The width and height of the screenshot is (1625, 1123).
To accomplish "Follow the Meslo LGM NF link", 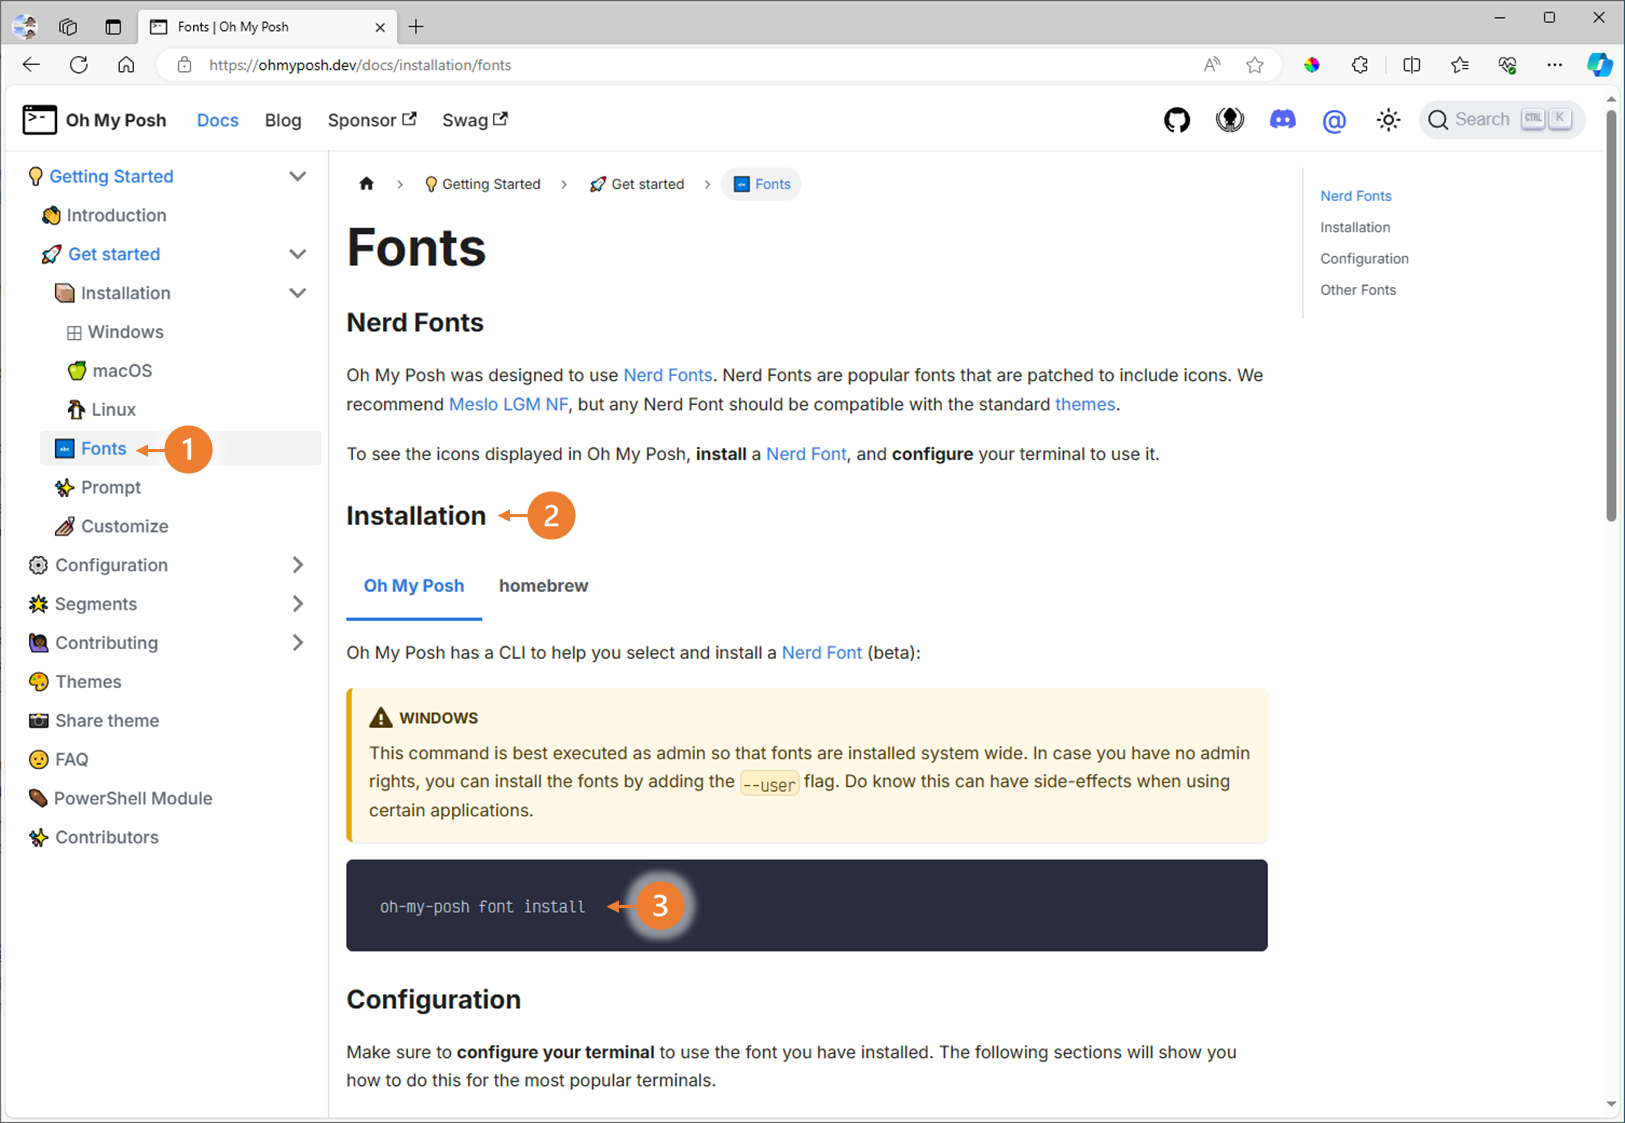I will pyautogui.click(x=508, y=404).
